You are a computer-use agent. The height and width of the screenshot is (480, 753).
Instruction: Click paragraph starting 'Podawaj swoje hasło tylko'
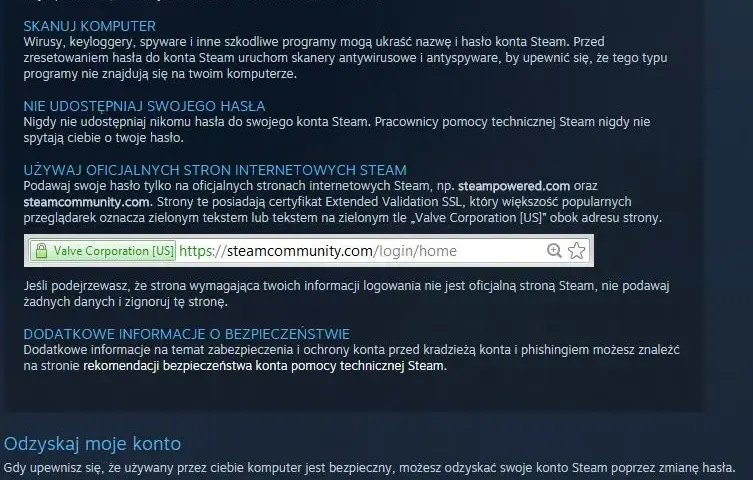342,202
